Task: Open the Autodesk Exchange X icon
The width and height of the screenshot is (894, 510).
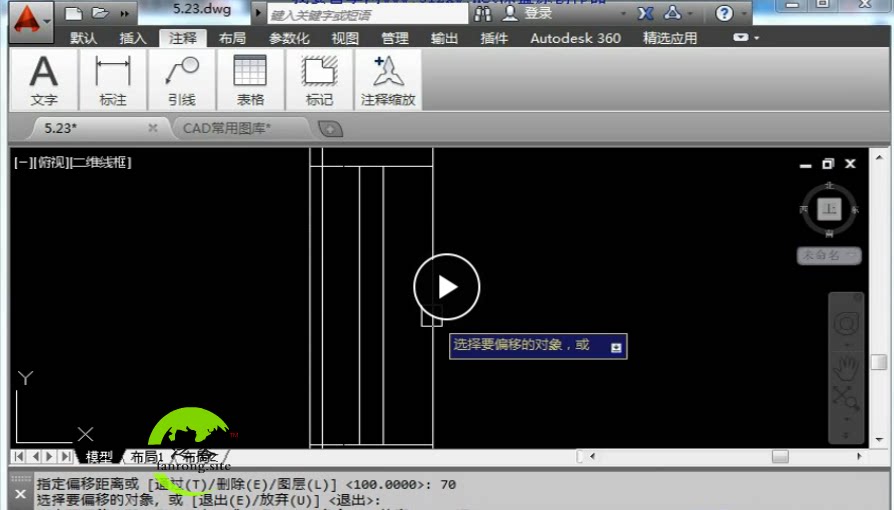Action: [645, 13]
